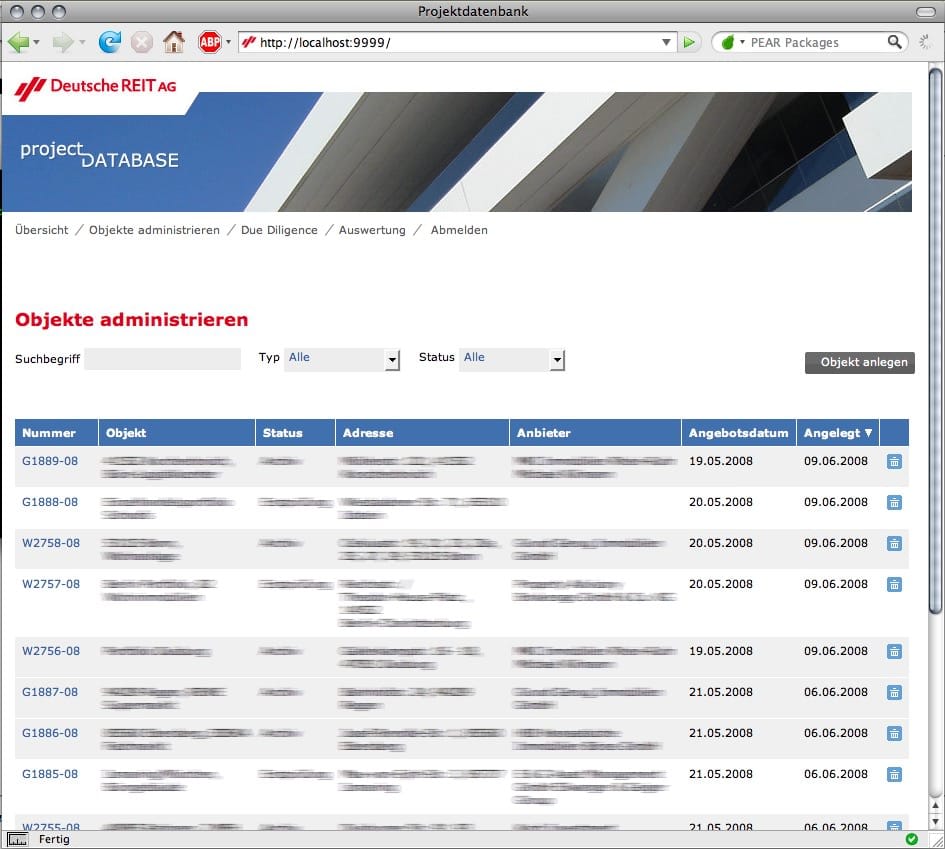Click the Stop loading icon
This screenshot has width=945, height=849.
(x=142, y=42)
